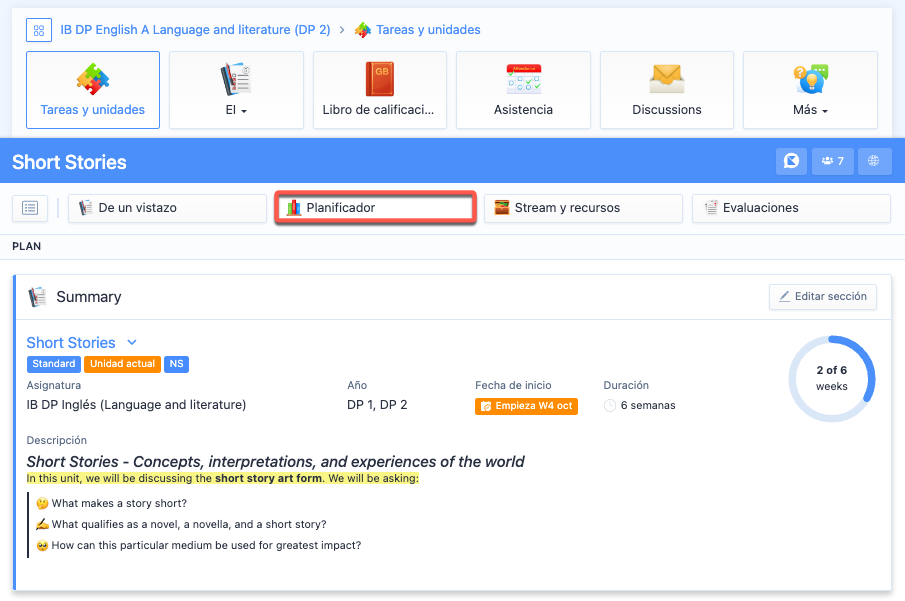Viewport: 905px width, 601px height.
Task: Expand chevron next to Short Stories title
Action: pyautogui.click(x=132, y=343)
